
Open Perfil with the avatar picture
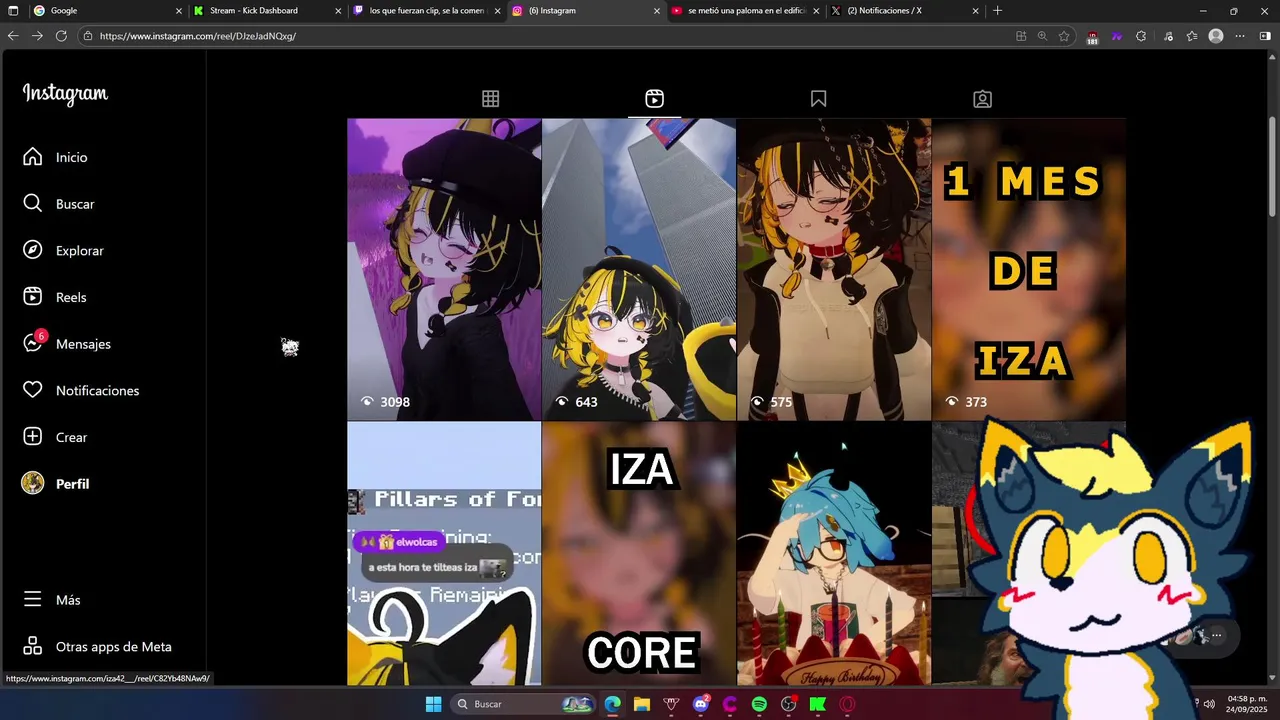click(x=56, y=484)
